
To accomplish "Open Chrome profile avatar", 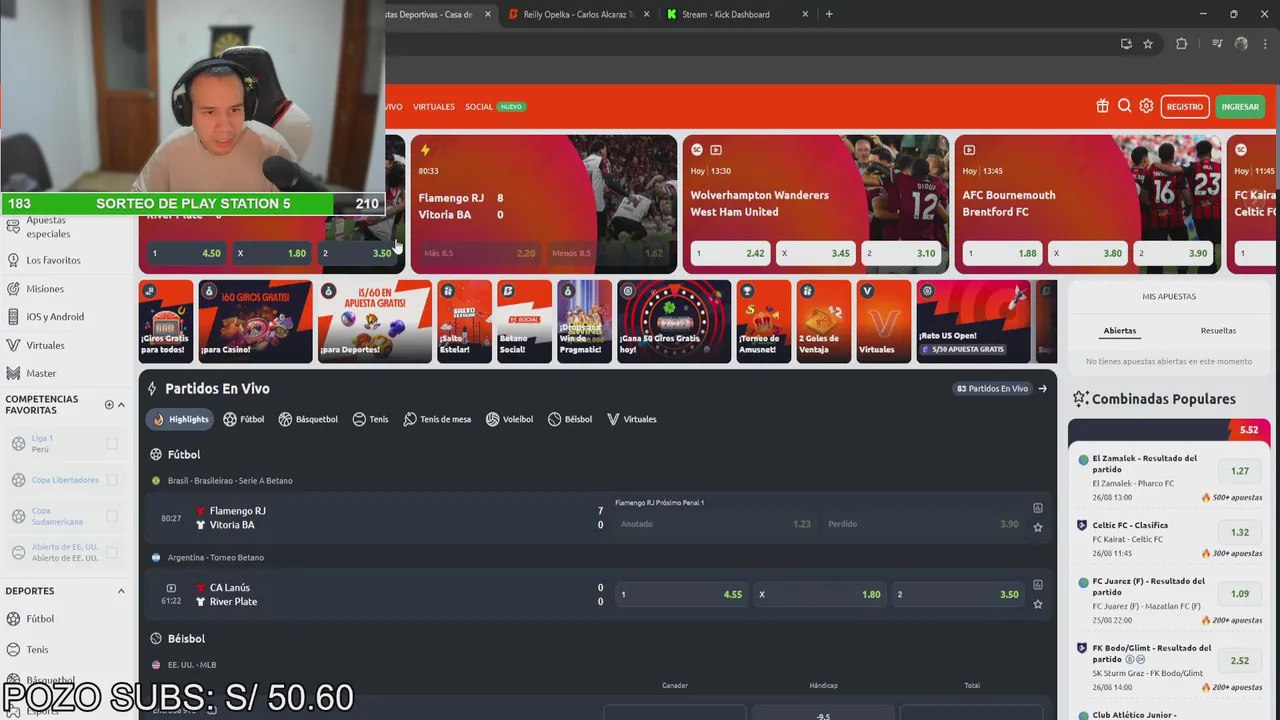I will click(1241, 44).
